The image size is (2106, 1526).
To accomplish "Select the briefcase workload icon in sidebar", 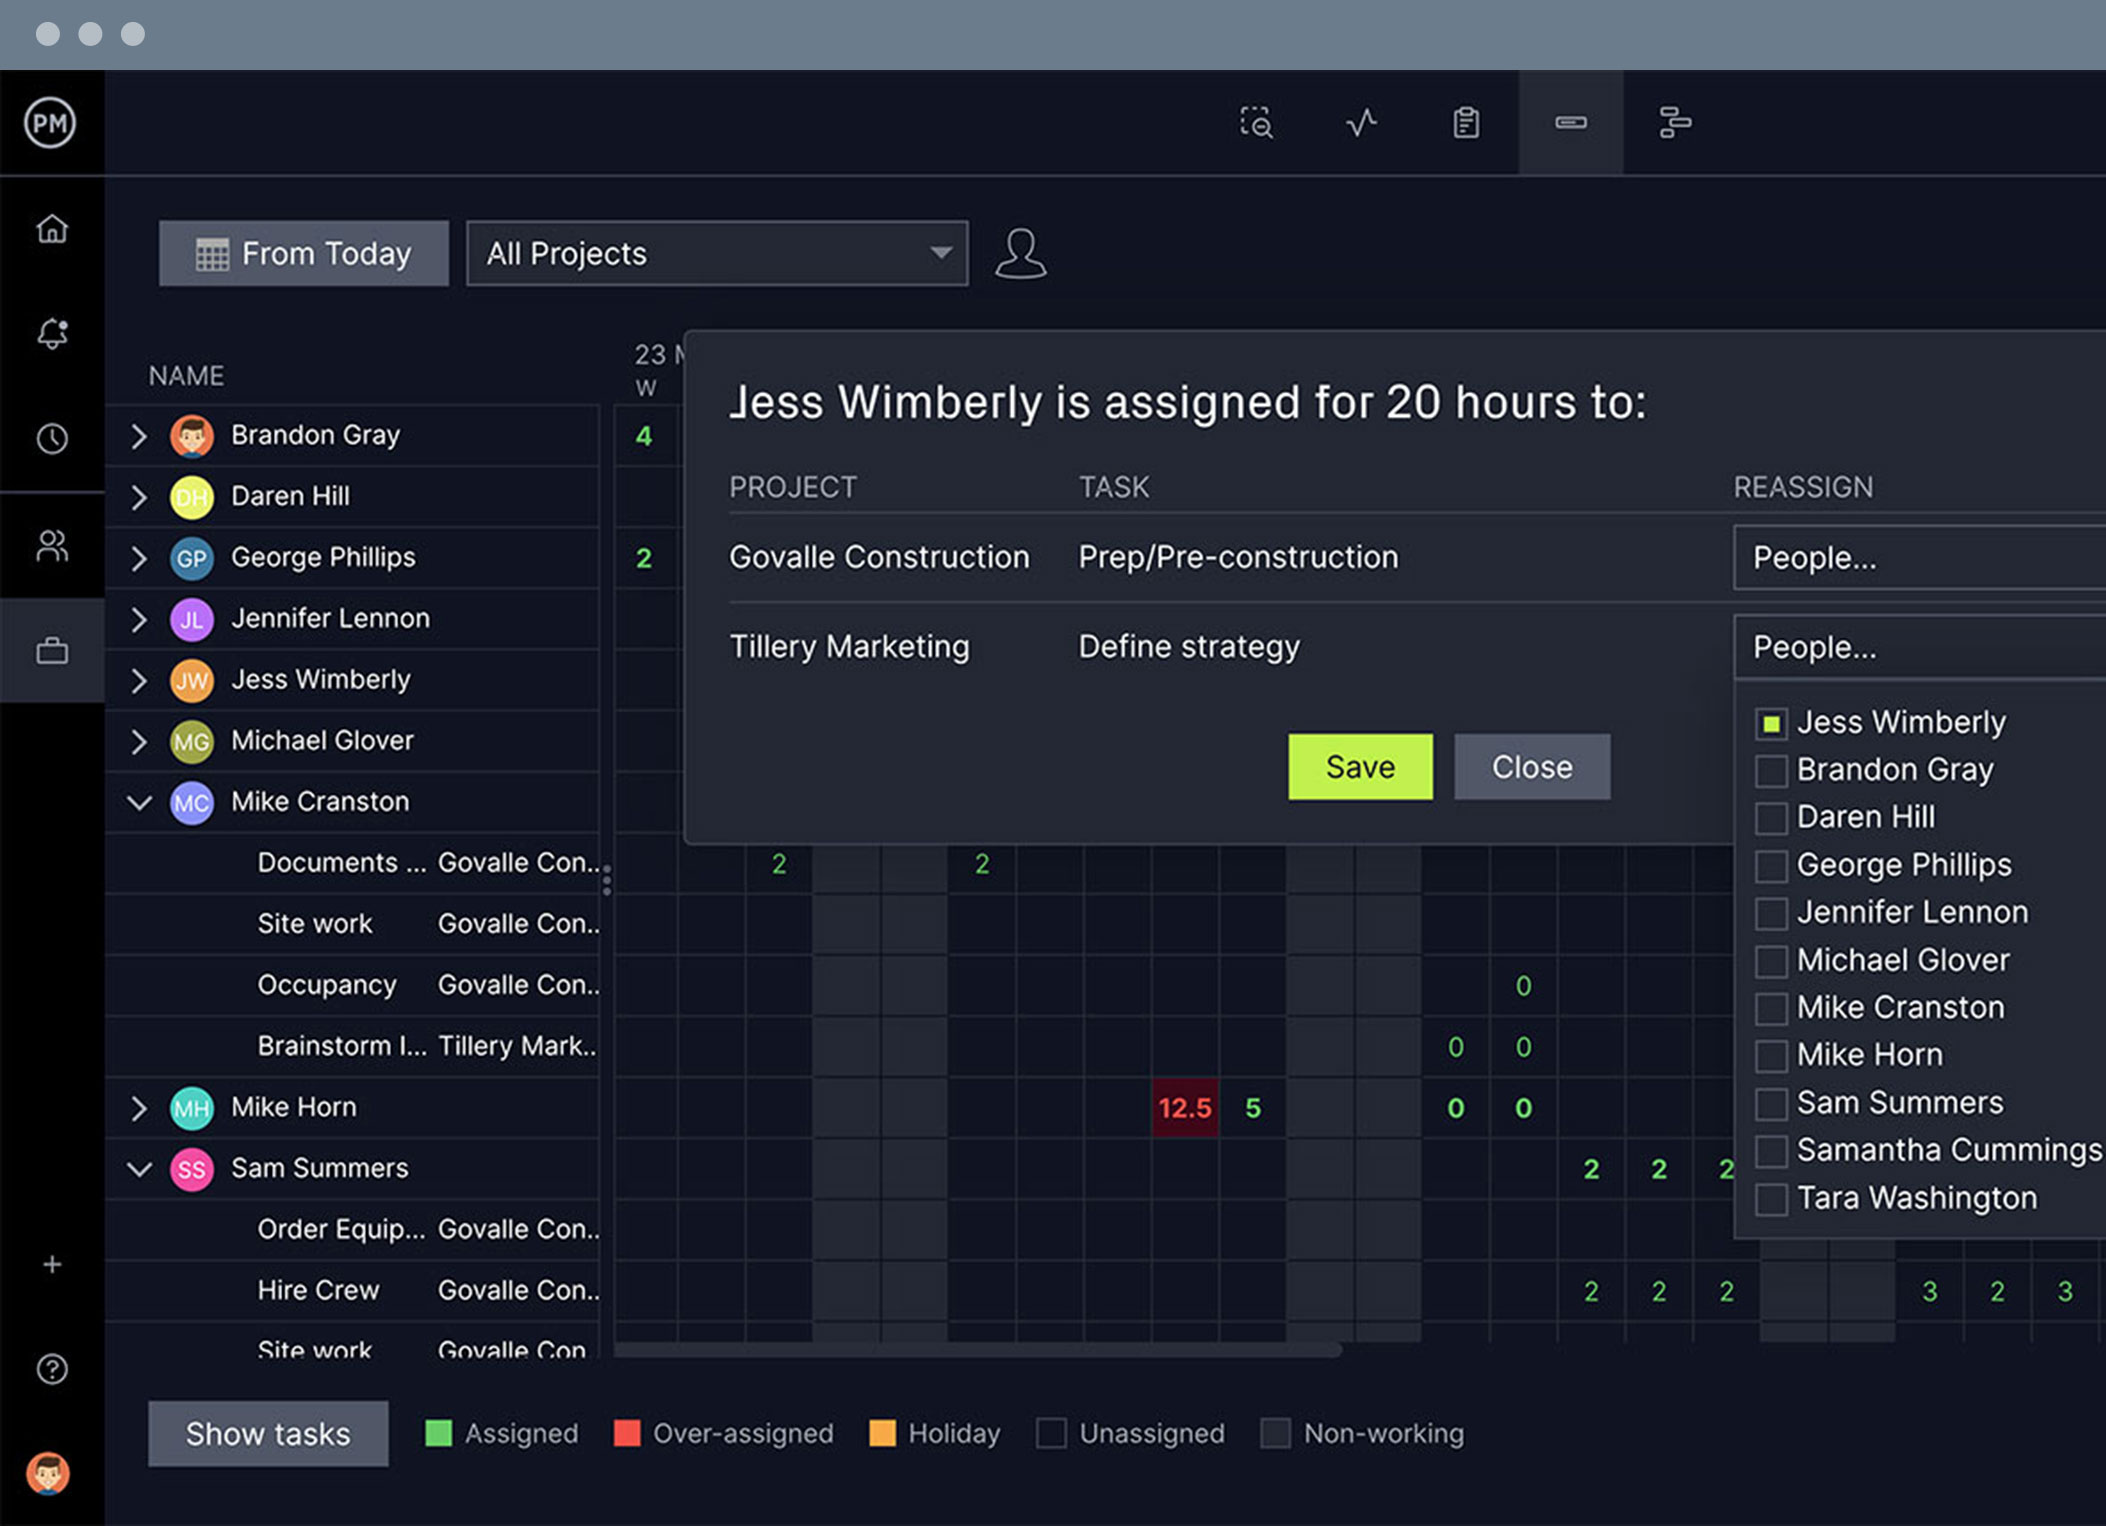I will point(51,650).
